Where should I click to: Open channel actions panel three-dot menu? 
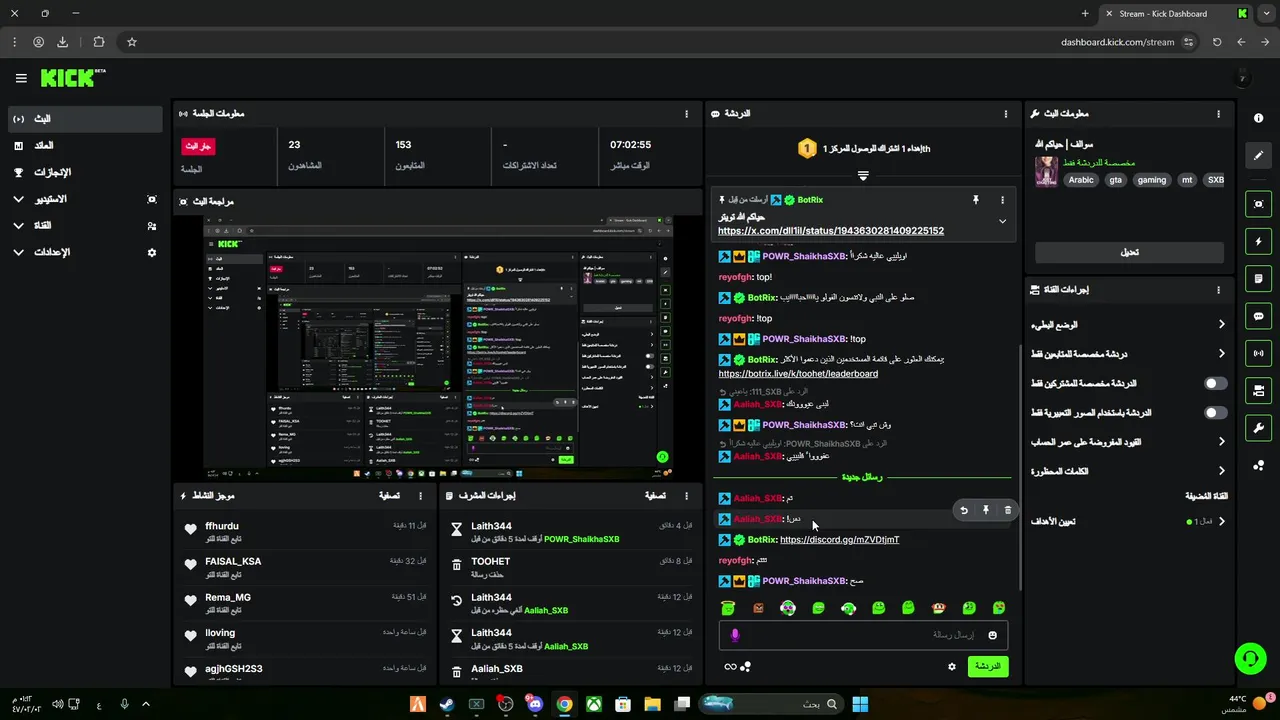pyautogui.click(x=1218, y=290)
